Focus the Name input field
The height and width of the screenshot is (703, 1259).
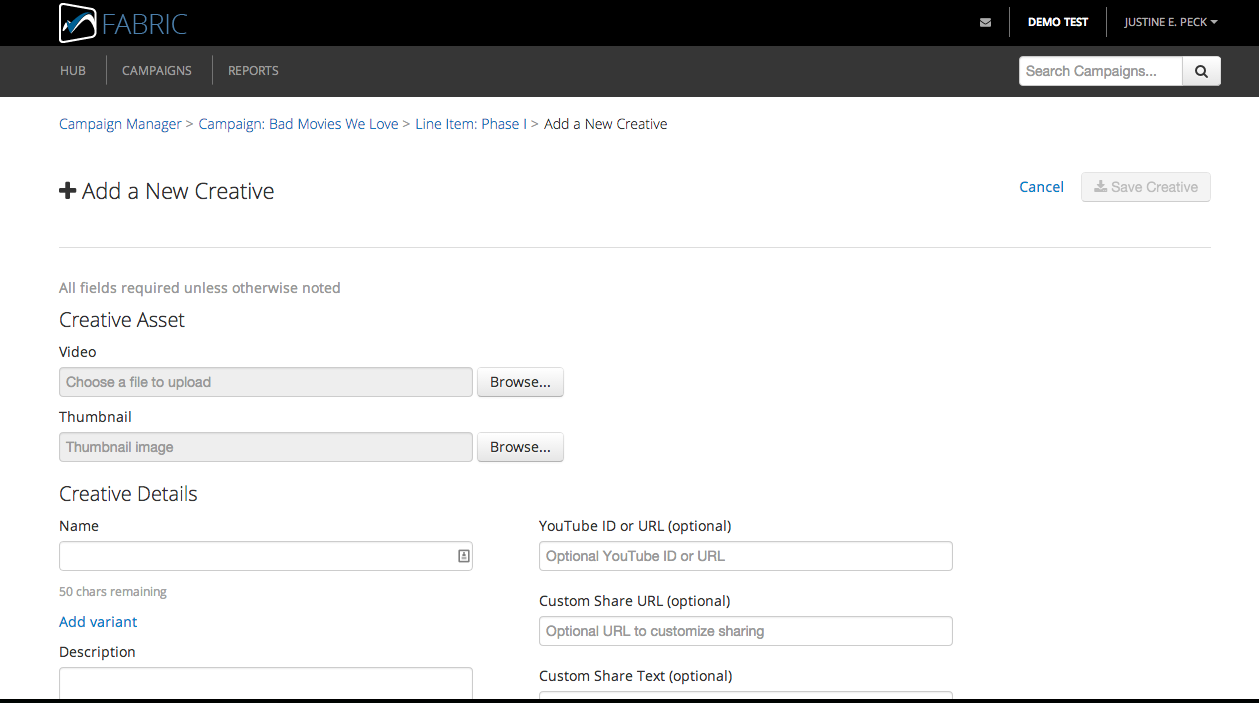(x=266, y=556)
